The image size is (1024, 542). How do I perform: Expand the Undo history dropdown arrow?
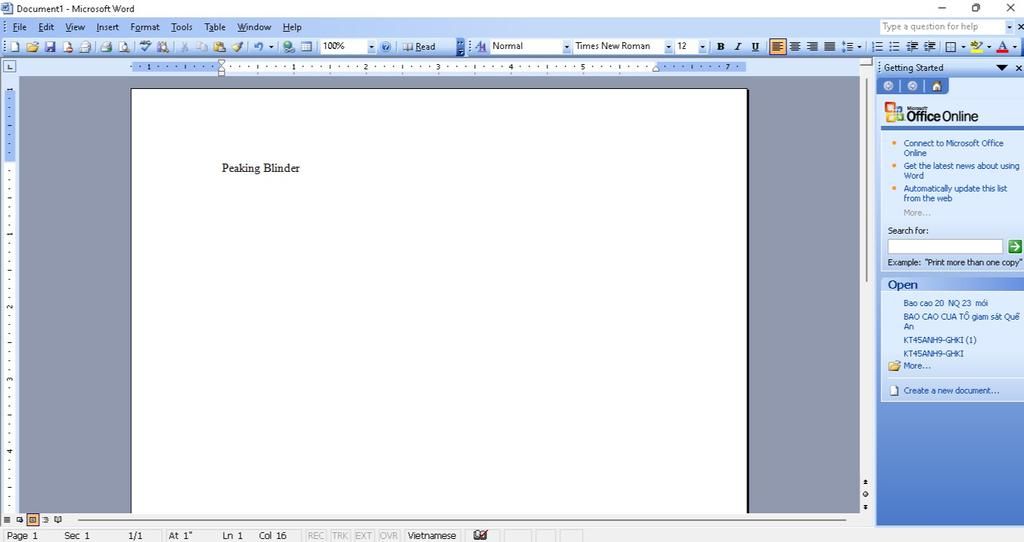pos(270,46)
